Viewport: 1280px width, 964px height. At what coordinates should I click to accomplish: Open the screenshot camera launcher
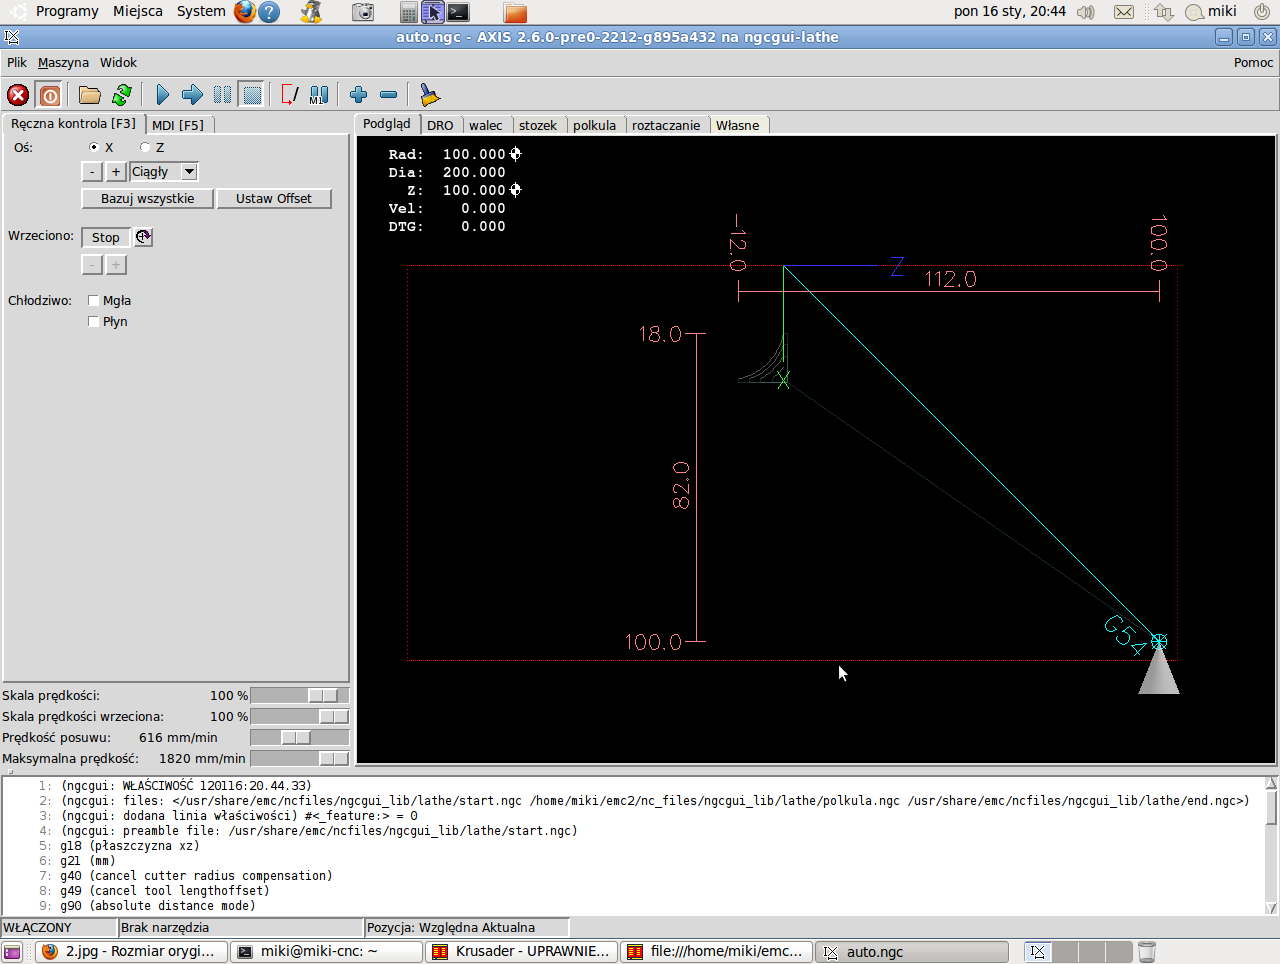pyautogui.click(x=364, y=12)
